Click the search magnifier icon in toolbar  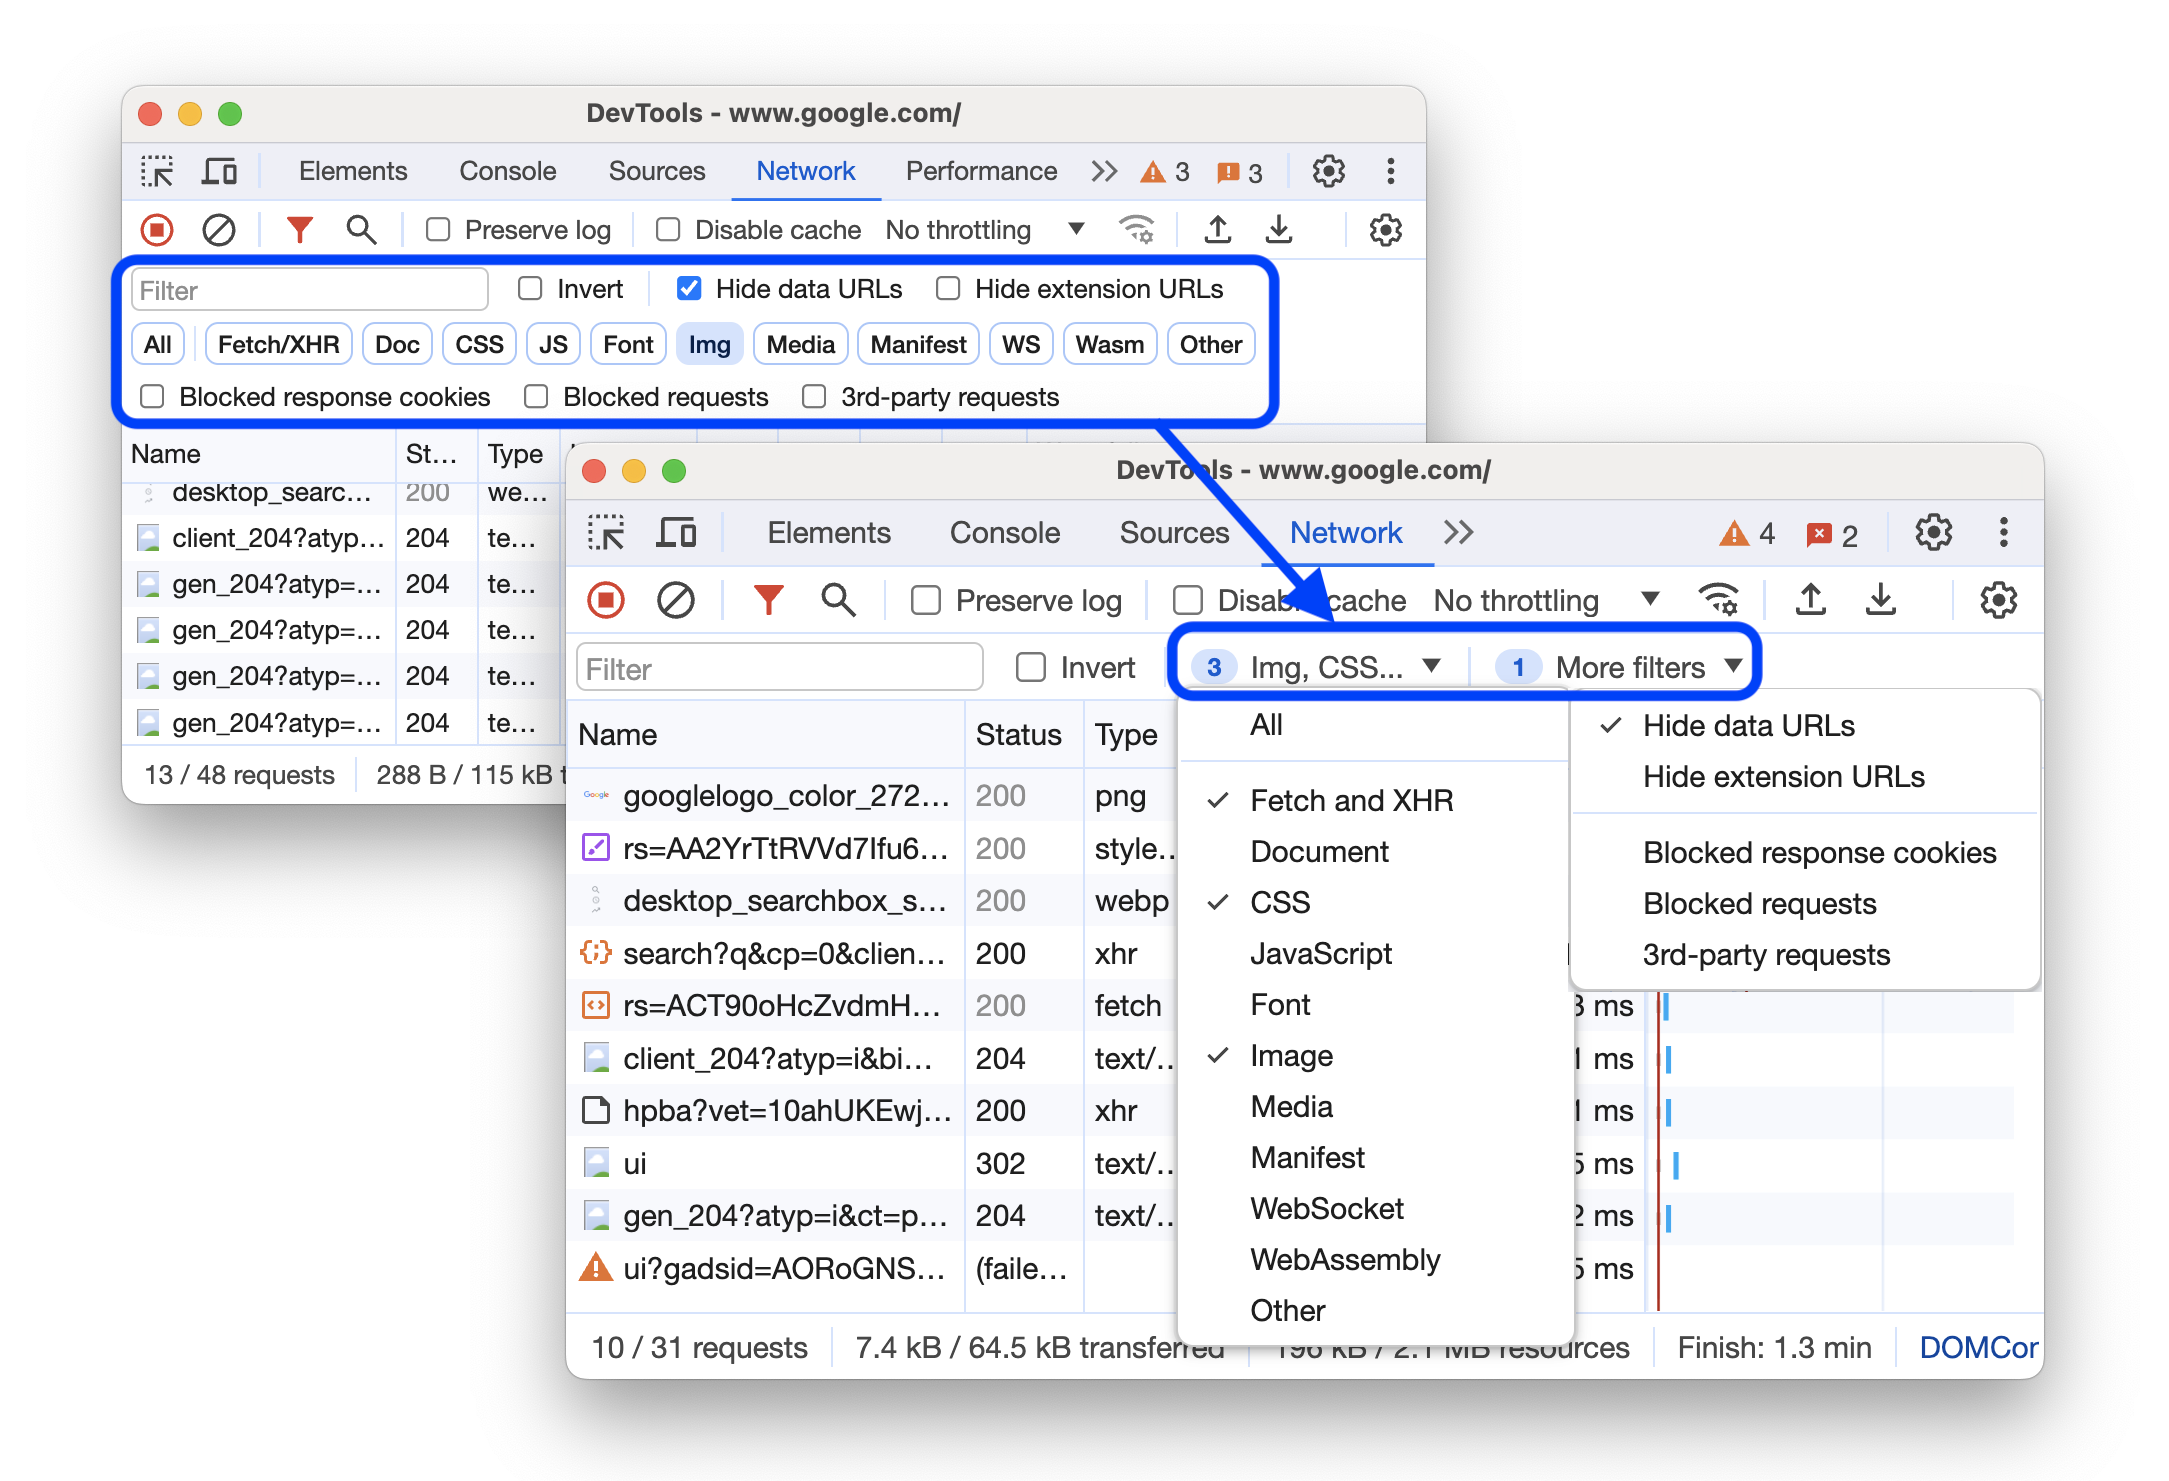[839, 598]
